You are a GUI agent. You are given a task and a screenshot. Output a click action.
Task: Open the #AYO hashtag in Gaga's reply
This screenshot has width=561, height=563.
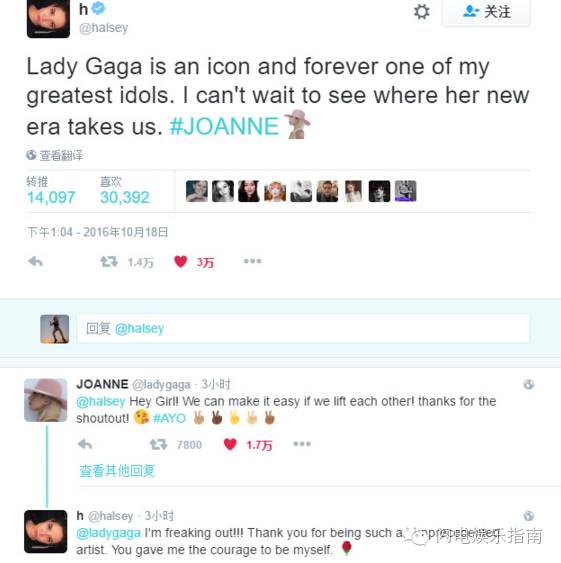pos(170,418)
